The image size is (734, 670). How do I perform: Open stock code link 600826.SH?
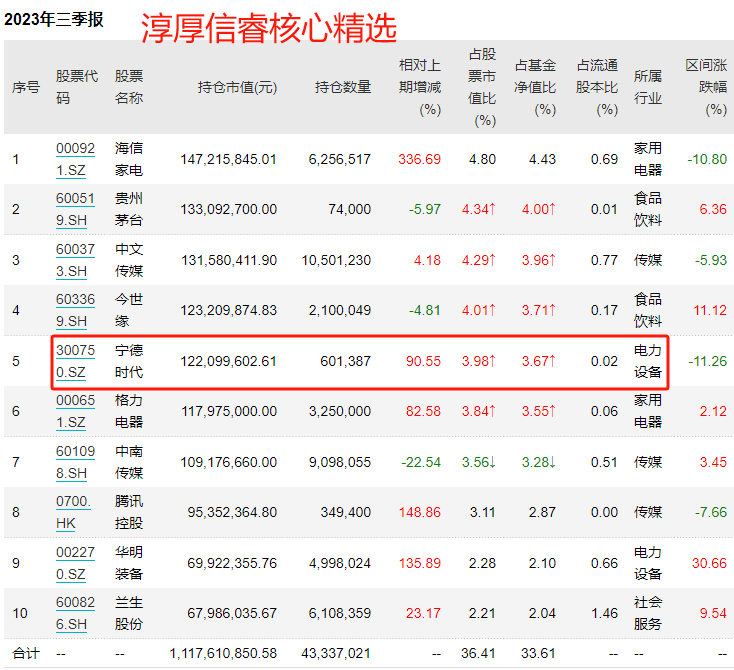(75, 613)
